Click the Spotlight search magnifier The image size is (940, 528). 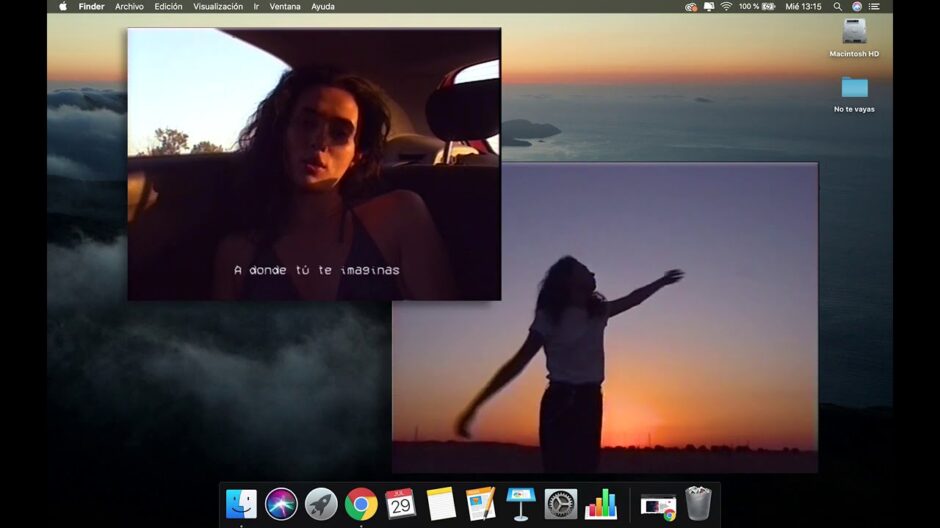coord(838,6)
